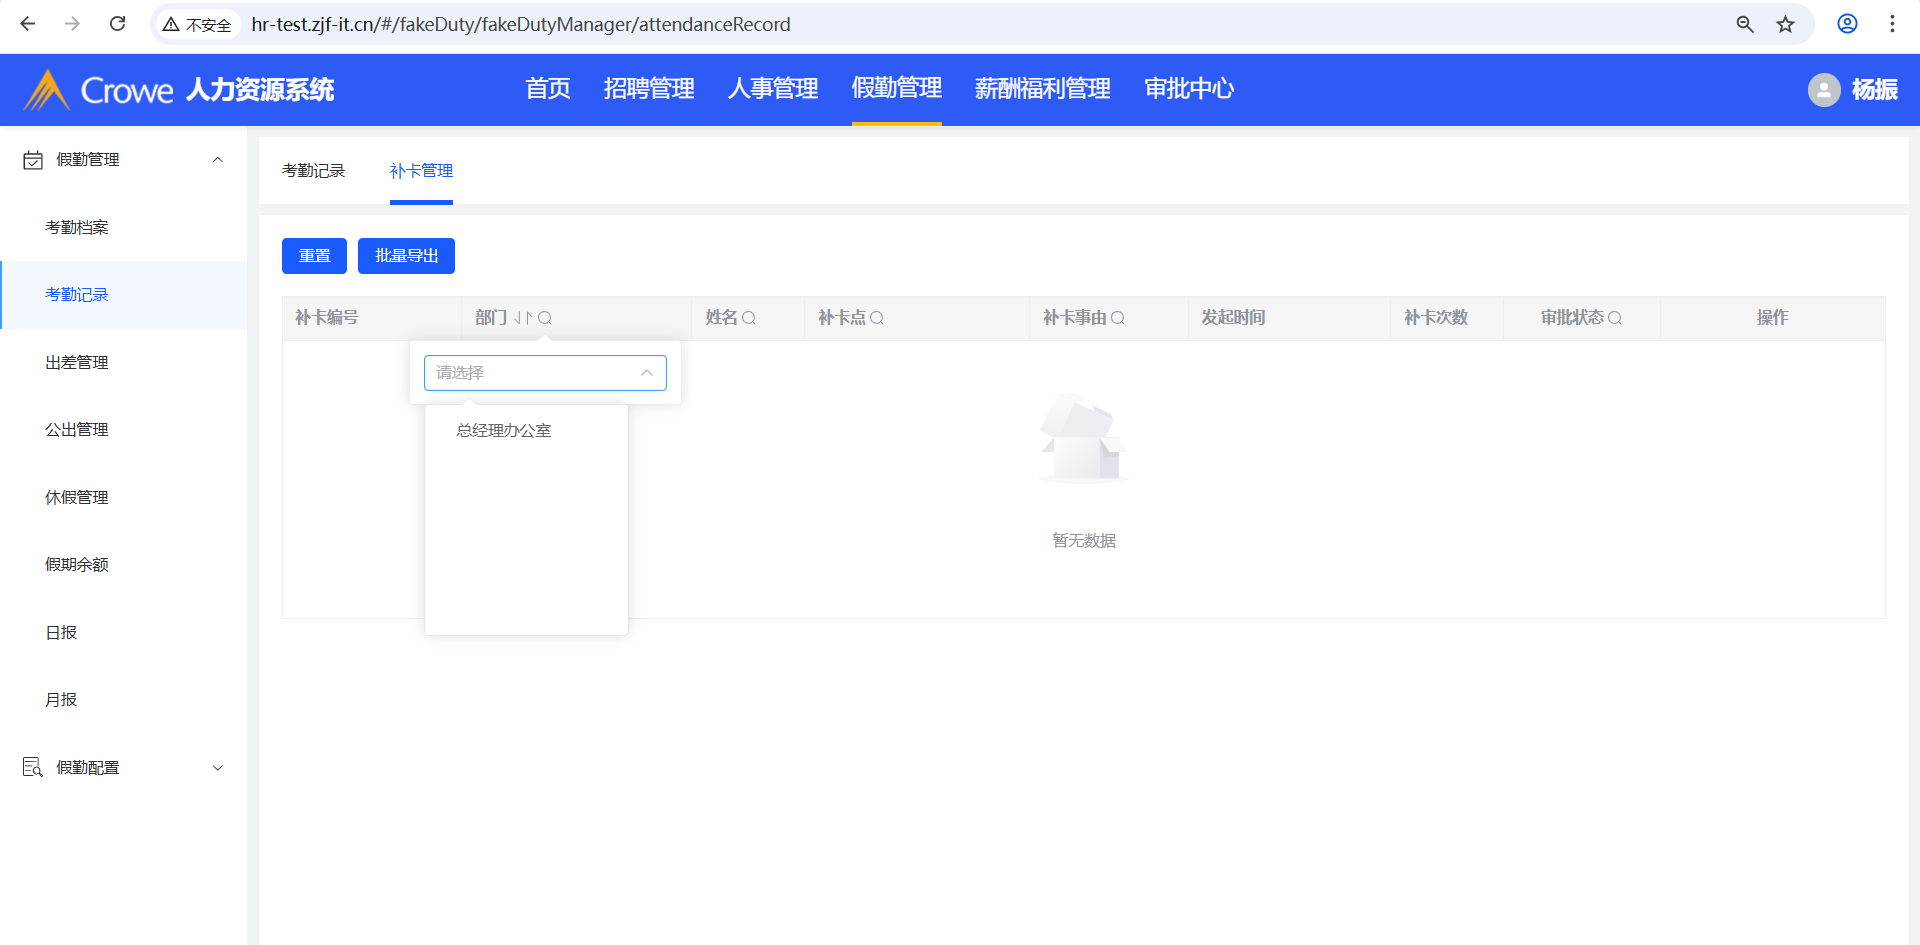This screenshot has width=1920, height=945.
Task: Bookmark this page with star icon
Action: click(1785, 24)
